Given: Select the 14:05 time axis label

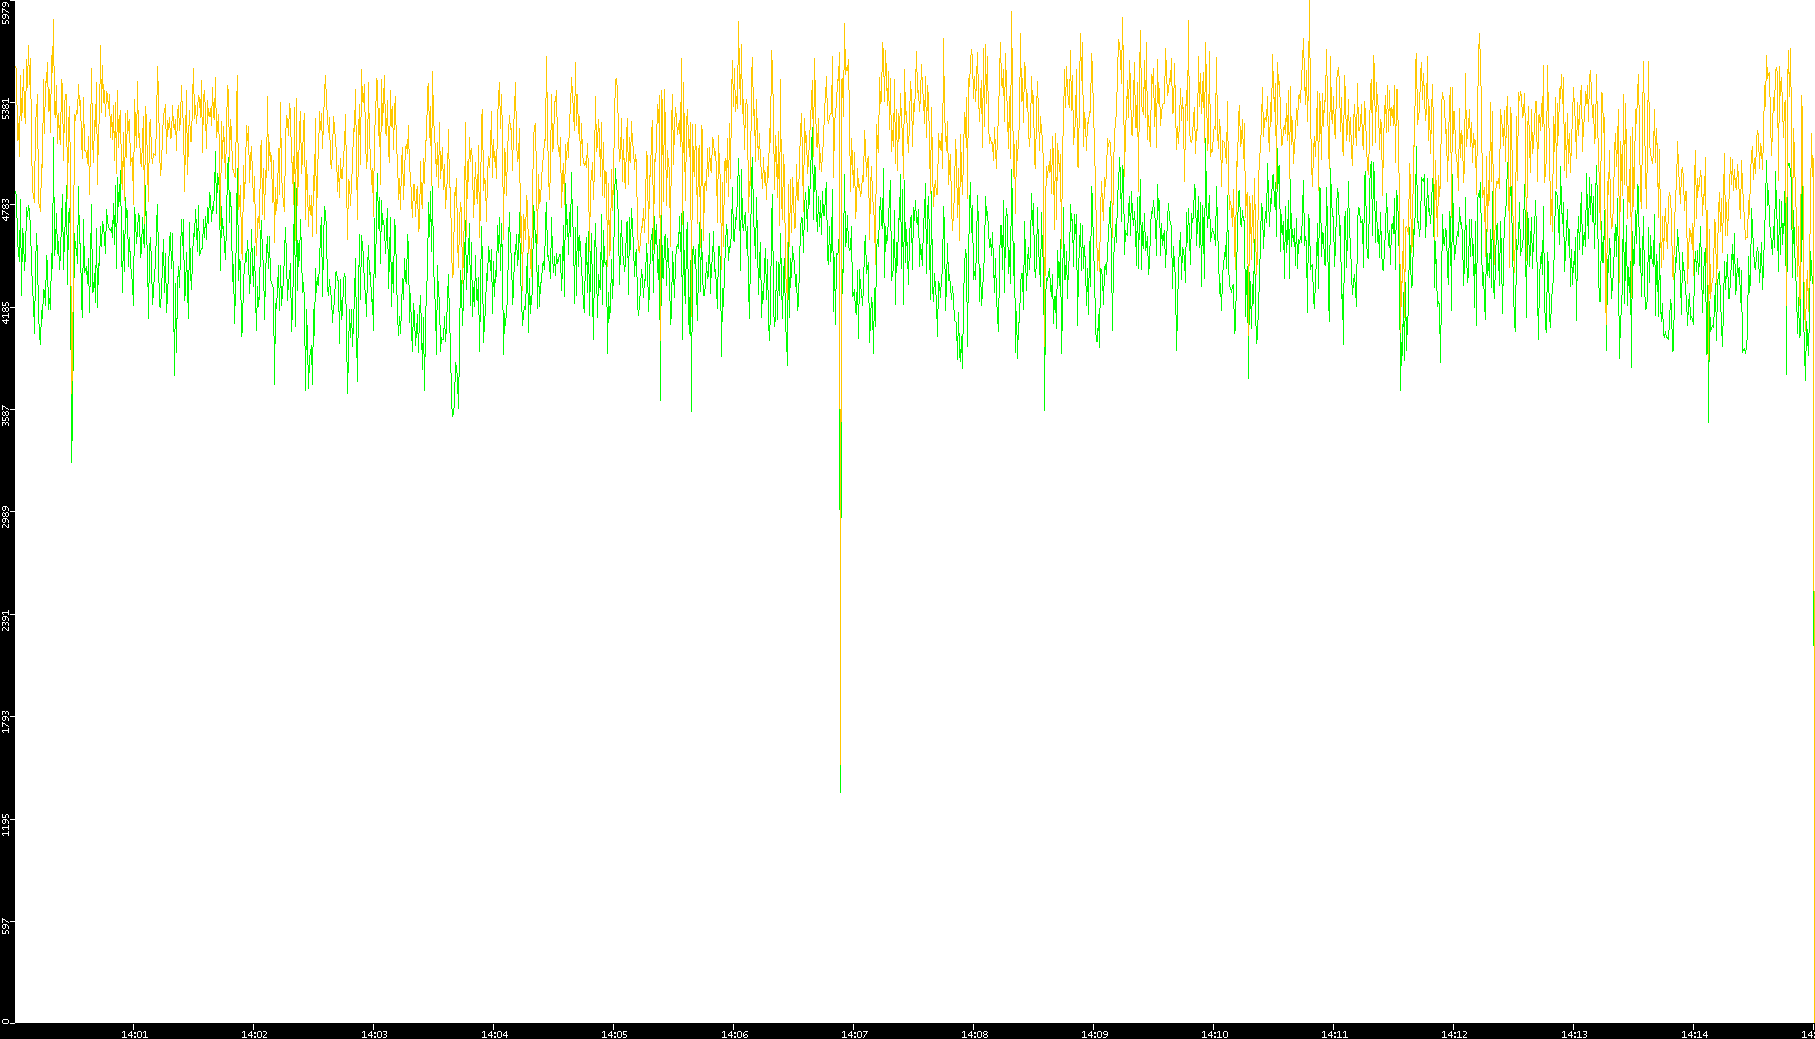Looking at the screenshot, I should [x=614, y=1034].
